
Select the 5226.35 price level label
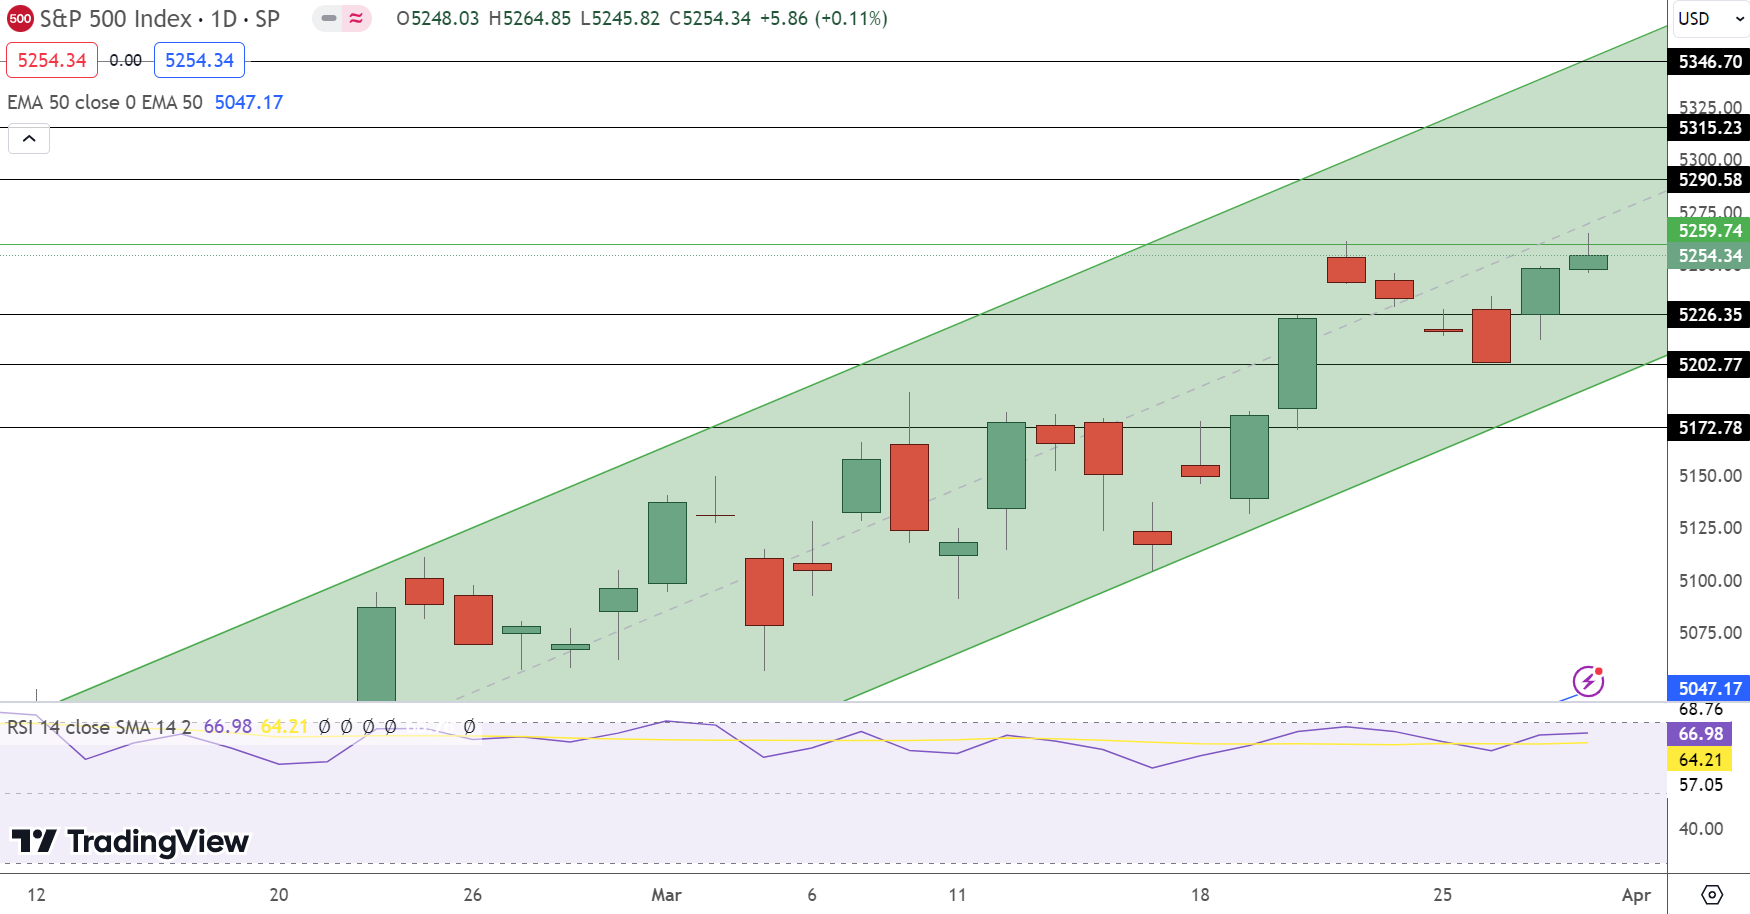point(1709,315)
